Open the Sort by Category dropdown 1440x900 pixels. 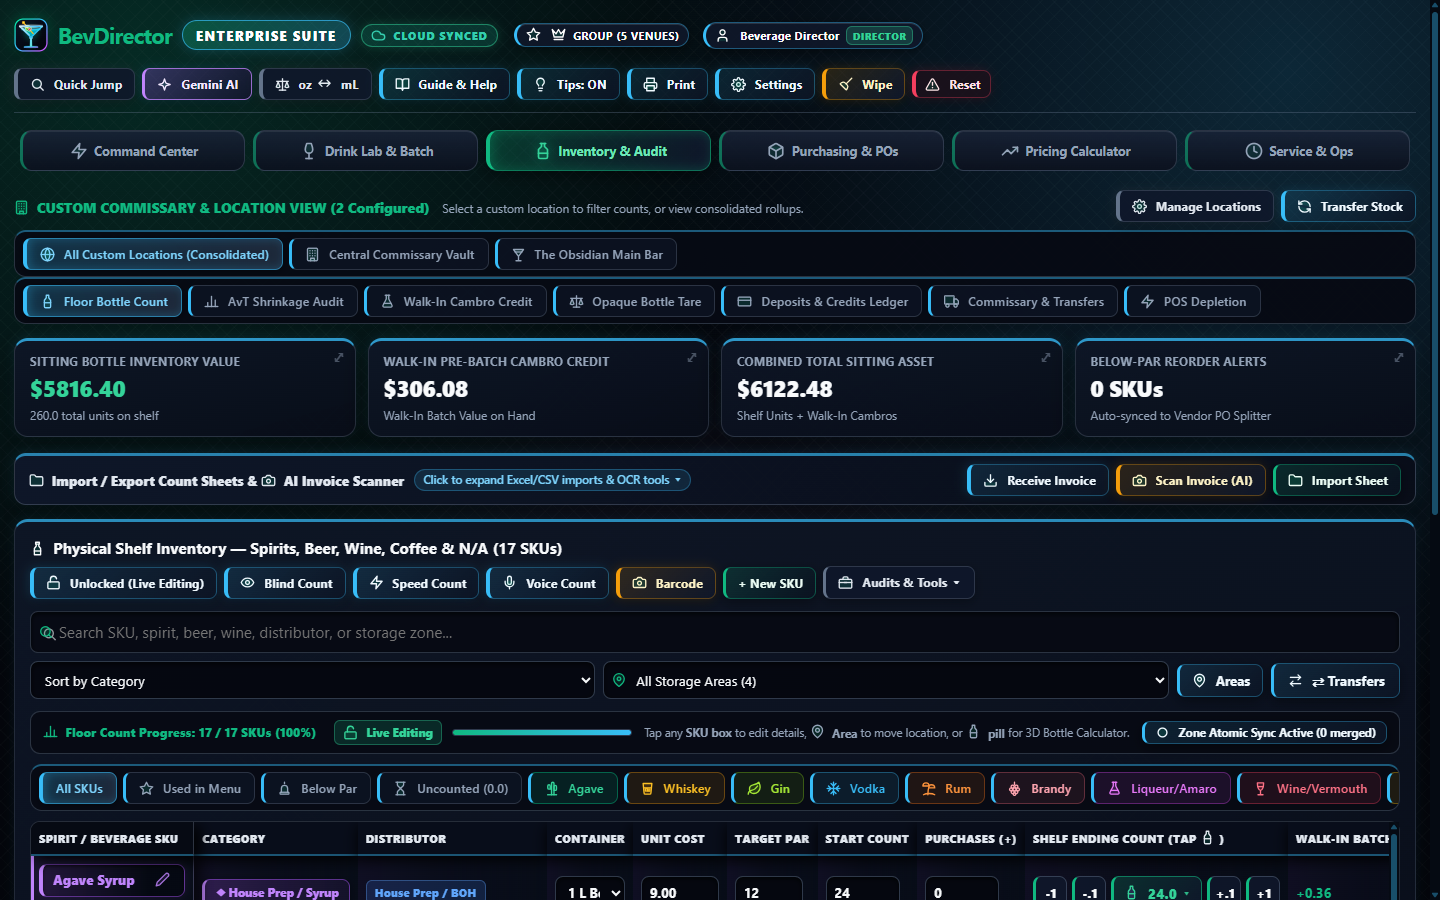tap(312, 681)
